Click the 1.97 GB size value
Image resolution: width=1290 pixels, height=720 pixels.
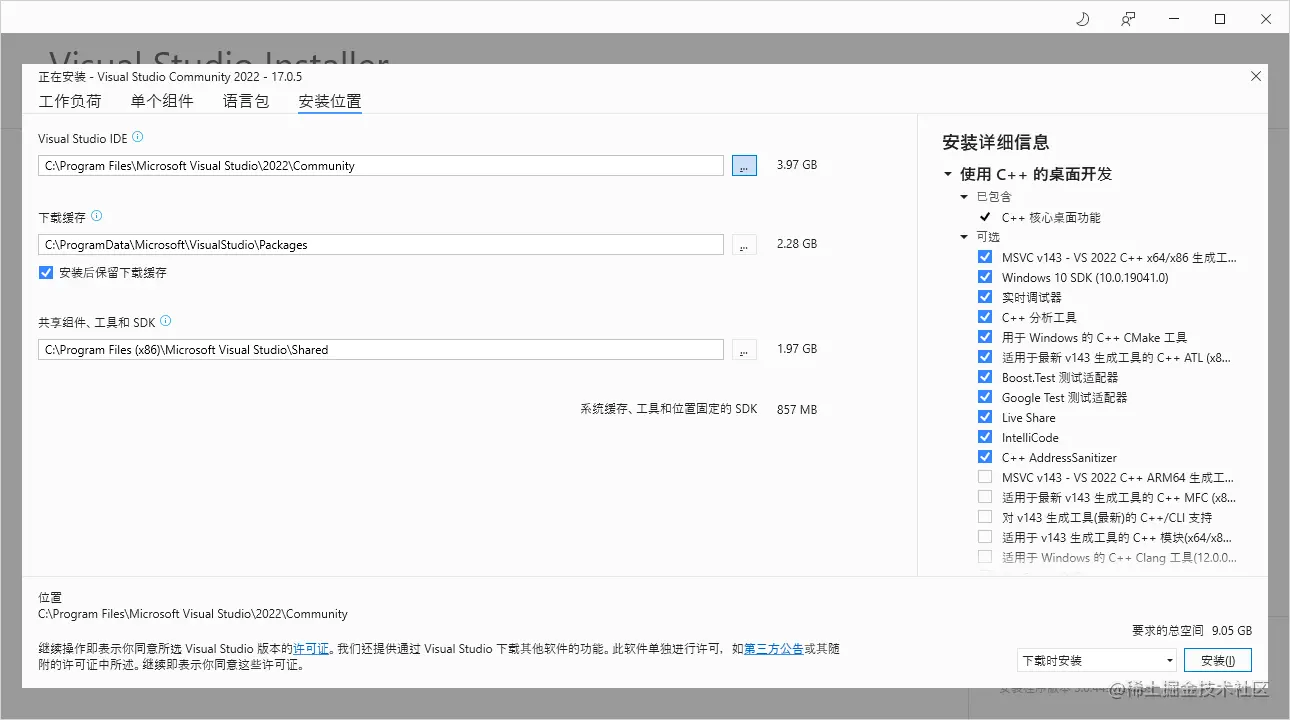797,349
